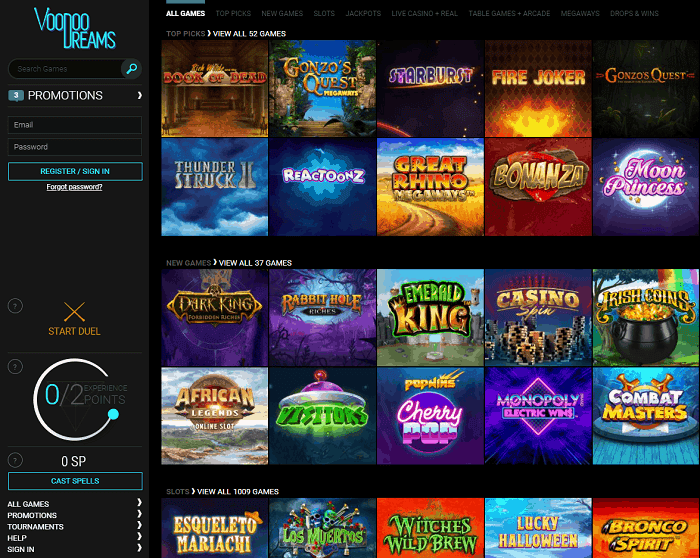
Task: Expand Tournaments sidebar chevron
Action: point(139,525)
